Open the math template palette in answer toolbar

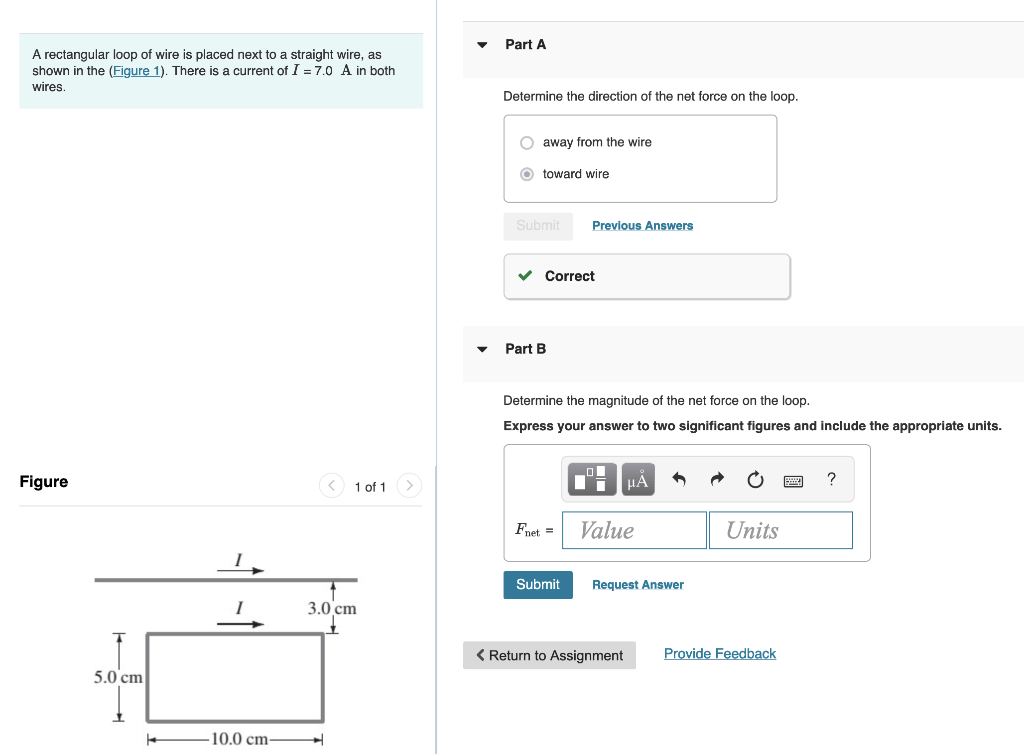(x=590, y=479)
